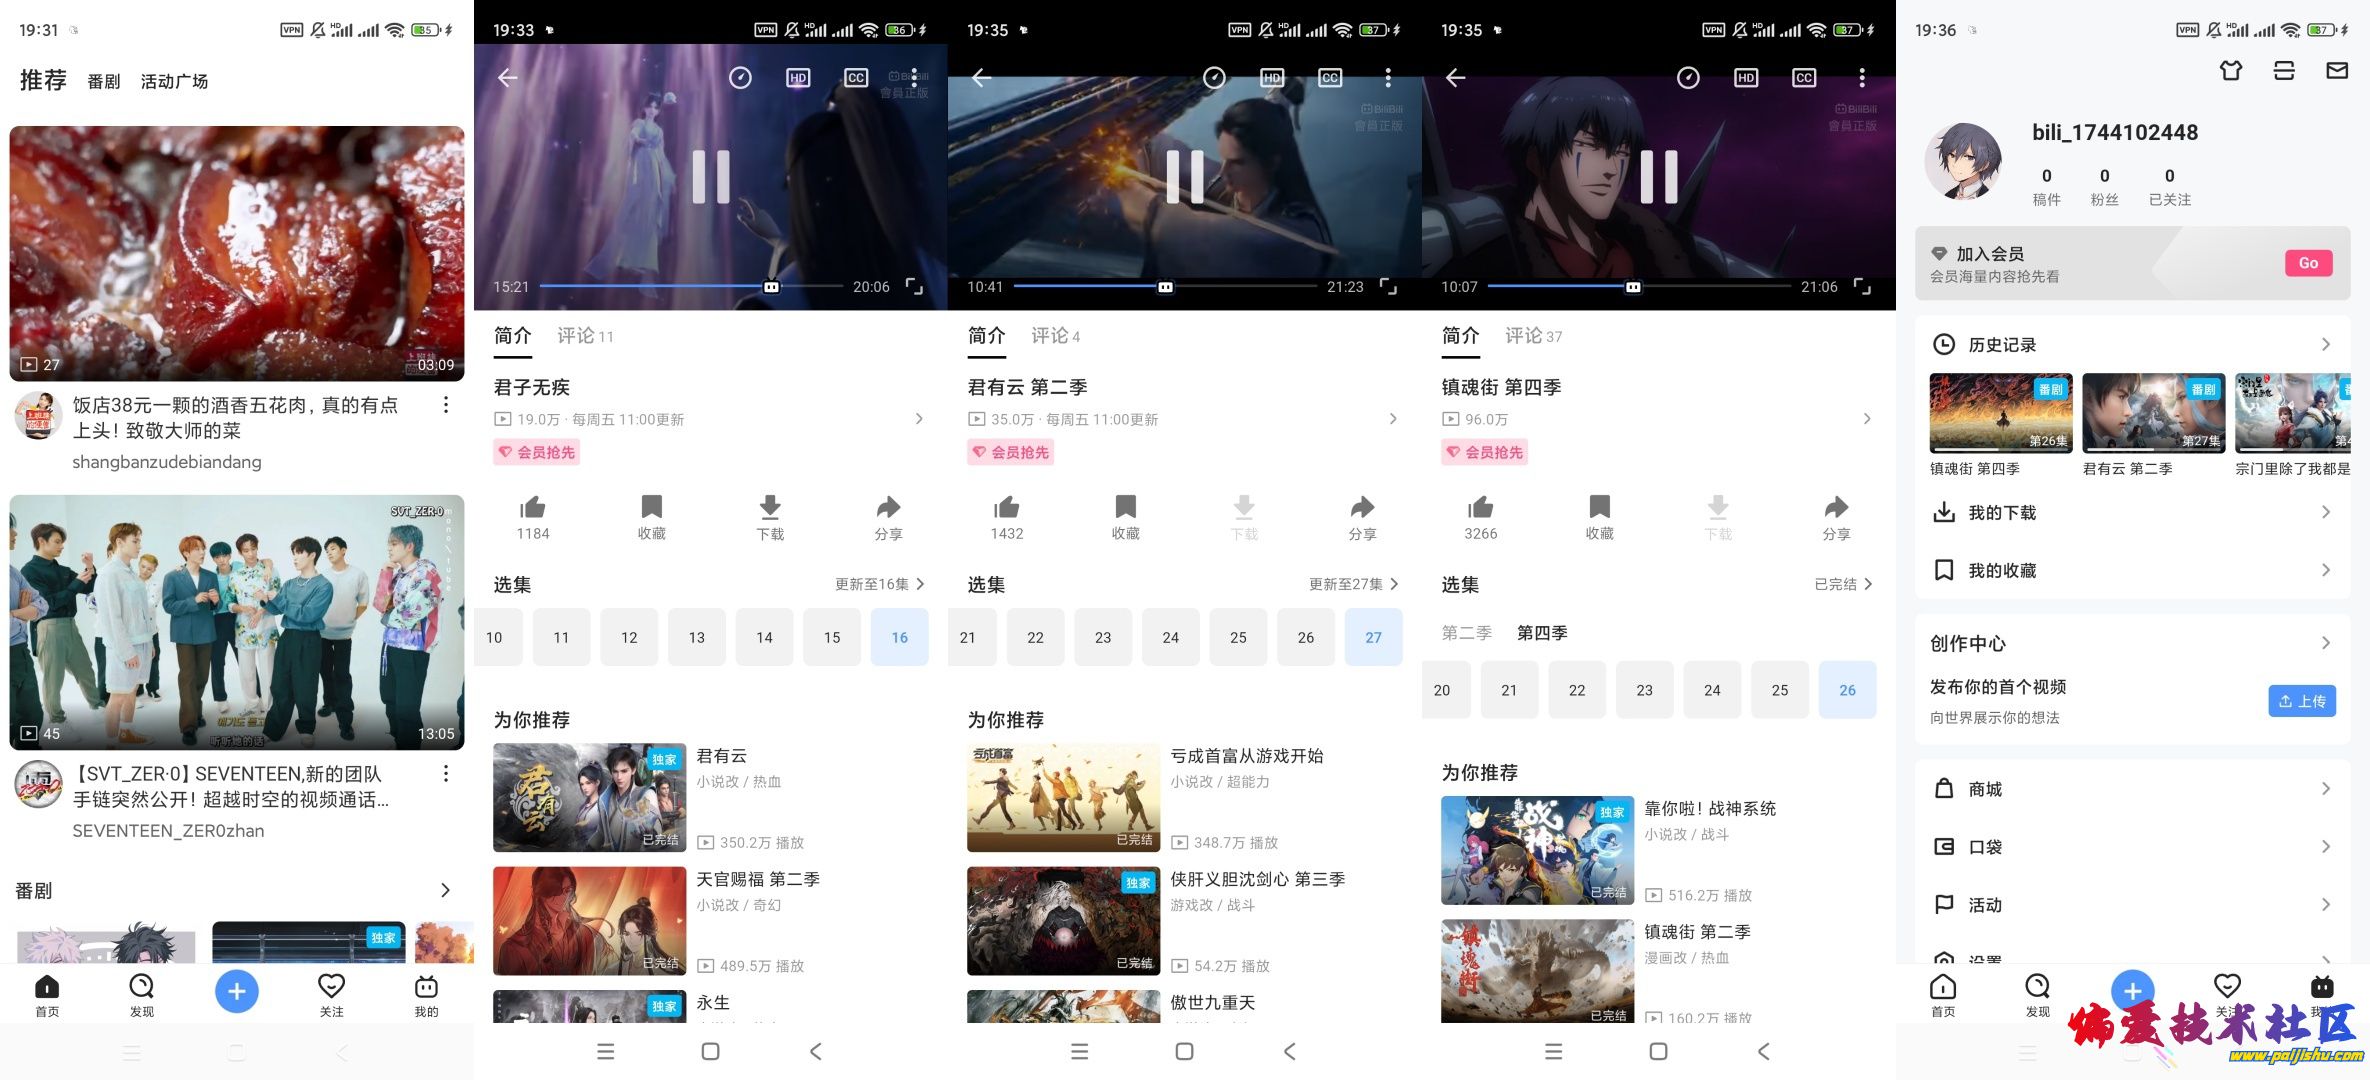The image size is (2370, 1080).
Task: Pause the video playing at 15:21
Action: [711, 177]
